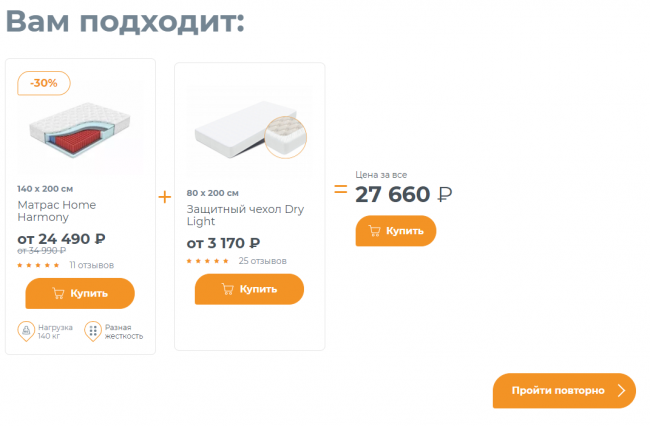View the 25 отзывов reviews link
Viewport: 650px width, 426px height.
262,261
